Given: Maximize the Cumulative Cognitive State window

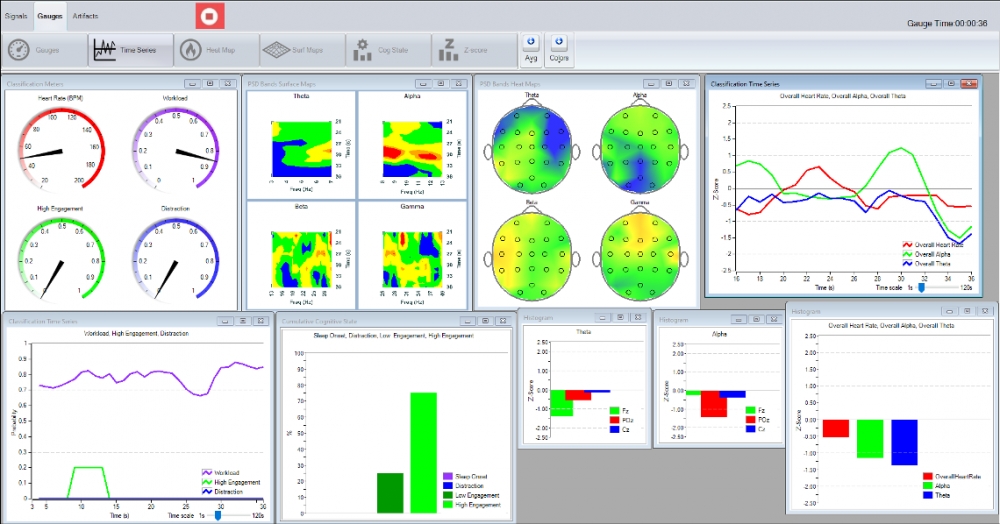Looking at the screenshot, I should click(x=484, y=321).
